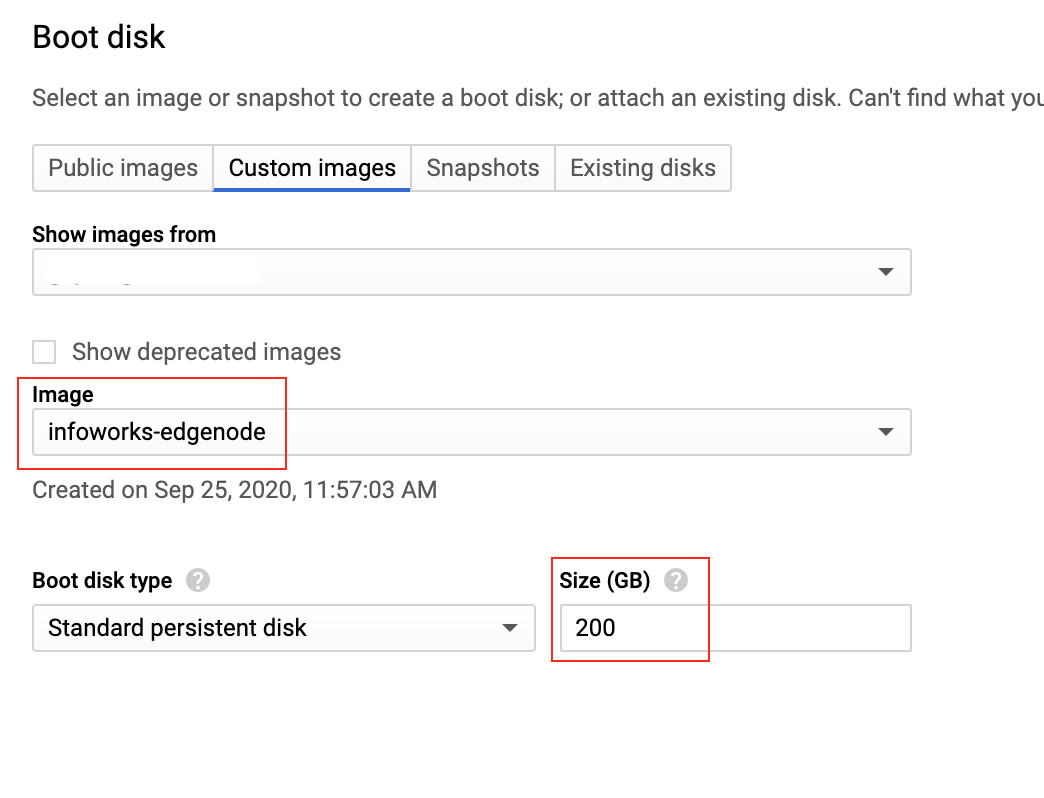Click the 'Show images from' label

[x=124, y=234]
